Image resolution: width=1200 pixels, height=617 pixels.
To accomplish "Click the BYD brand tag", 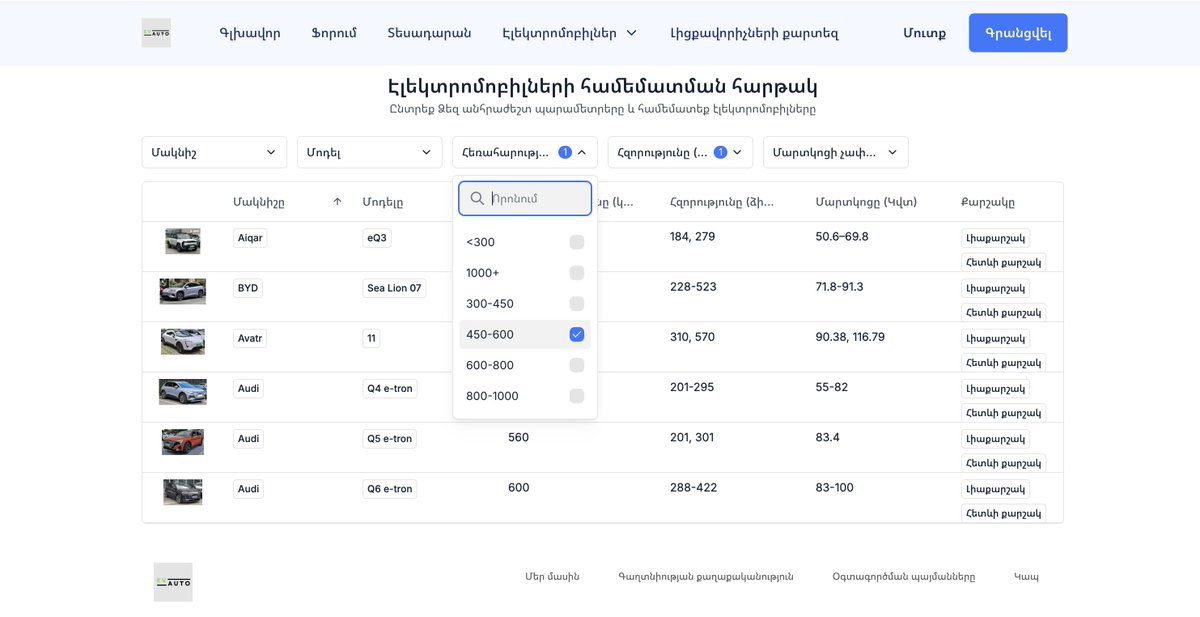I will point(248,288).
